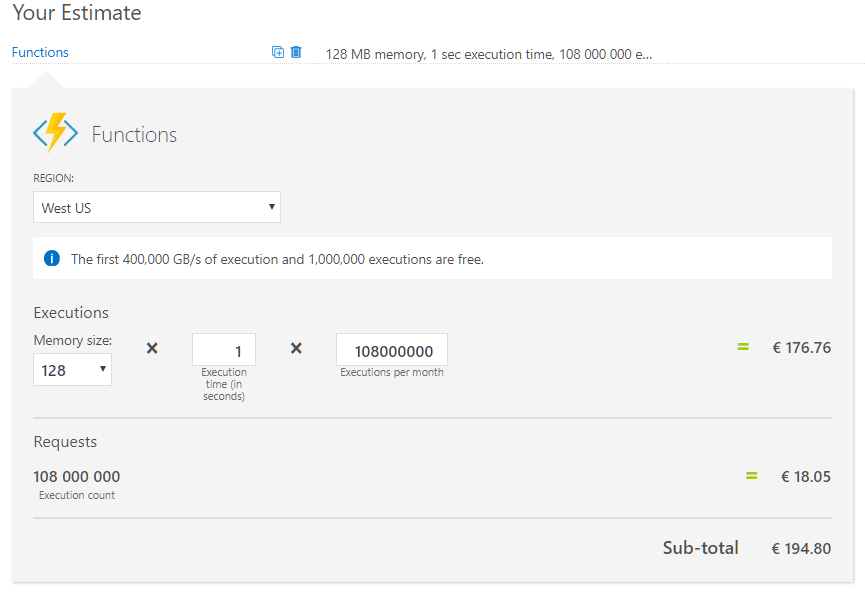Click the Executions per month input field
The image size is (865, 602).
tap(392, 350)
